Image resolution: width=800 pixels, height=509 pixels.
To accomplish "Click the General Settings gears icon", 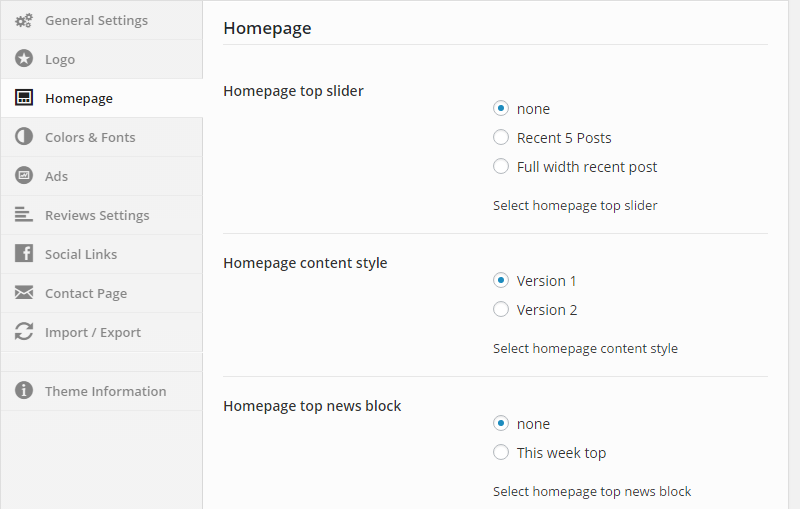I will [24, 20].
